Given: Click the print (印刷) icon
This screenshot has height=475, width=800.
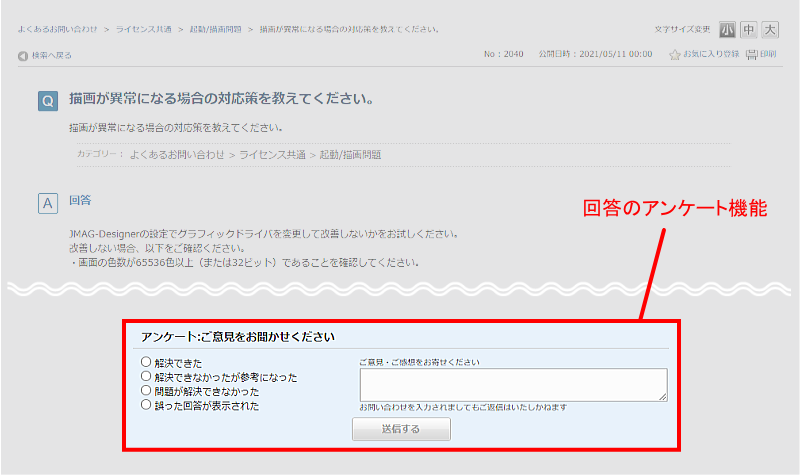Looking at the screenshot, I should point(752,54).
